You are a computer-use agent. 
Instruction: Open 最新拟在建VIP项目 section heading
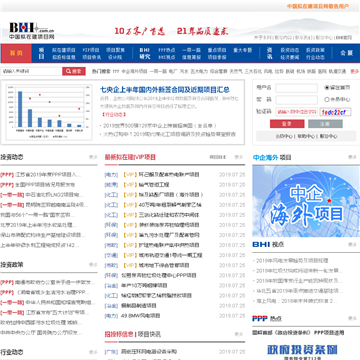pyautogui.click(x=130, y=157)
